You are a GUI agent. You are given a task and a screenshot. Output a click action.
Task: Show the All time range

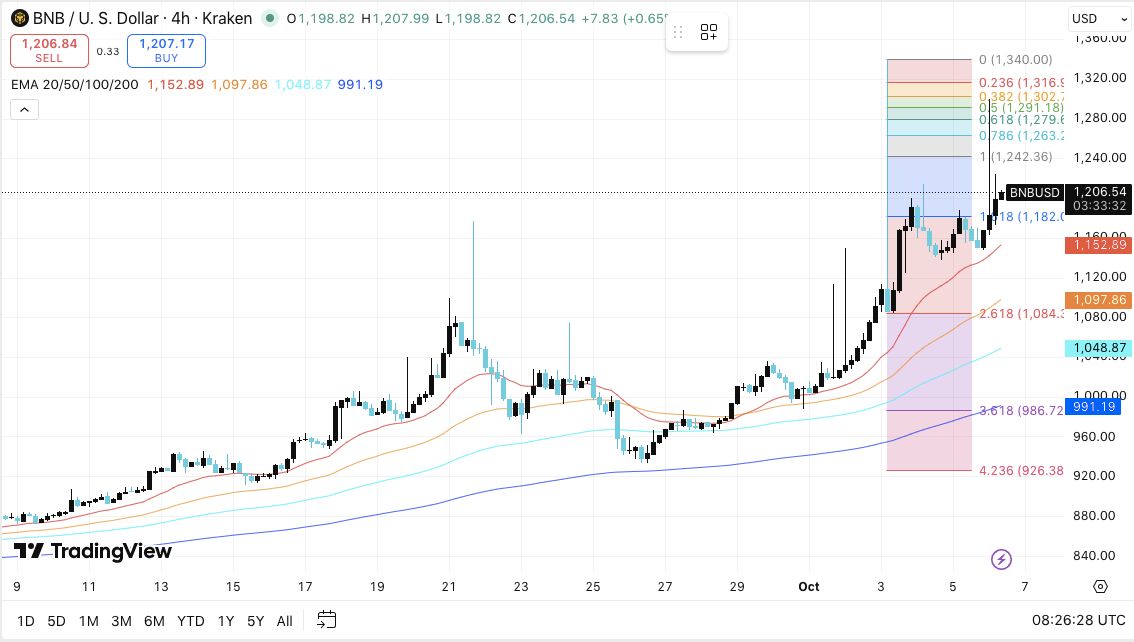(284, 621)
